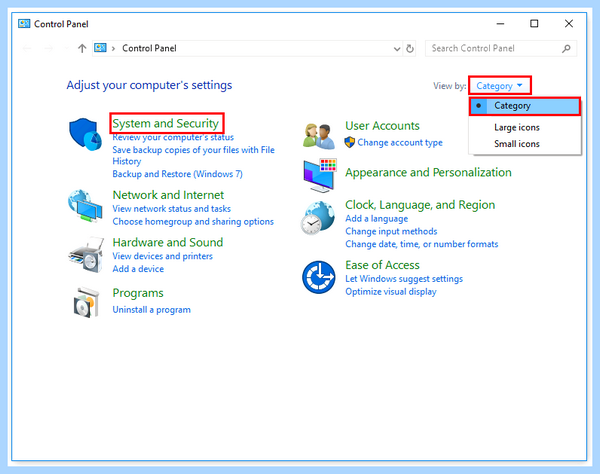Minimize the Control Panel window
The height and width of the screenshot is (474, 600).
coord(500,24)
